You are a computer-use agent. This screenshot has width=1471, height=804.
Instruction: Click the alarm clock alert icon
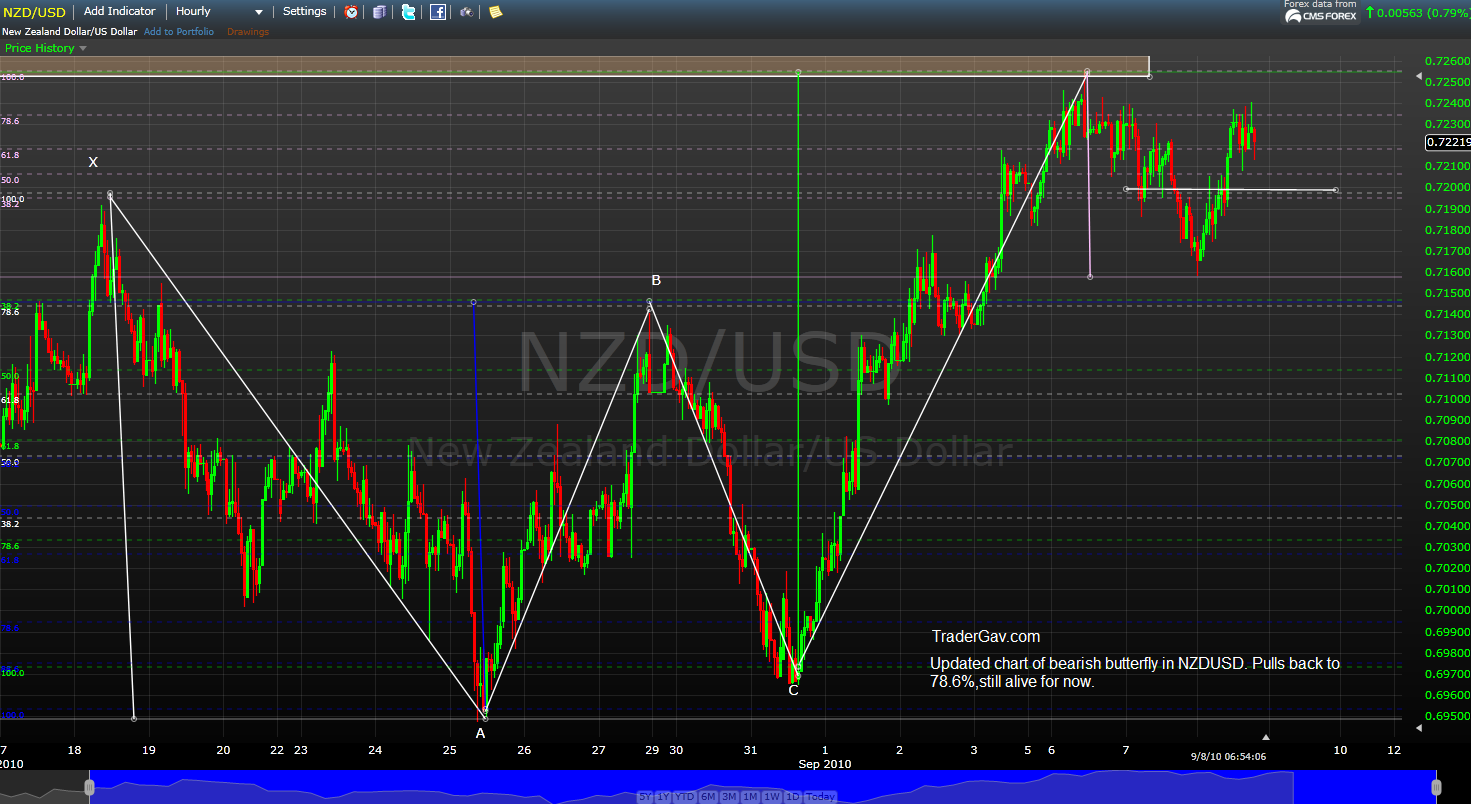(351, 12)
